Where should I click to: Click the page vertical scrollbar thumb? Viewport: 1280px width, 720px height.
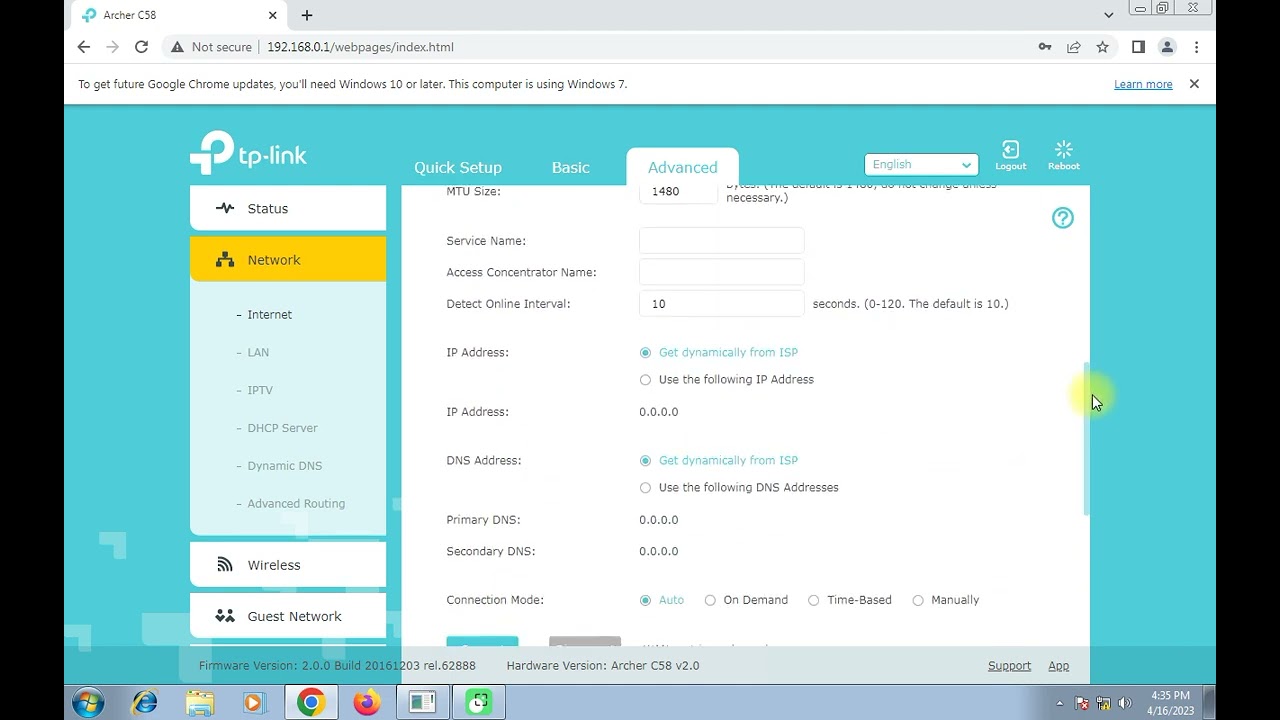pos(1086,440)
